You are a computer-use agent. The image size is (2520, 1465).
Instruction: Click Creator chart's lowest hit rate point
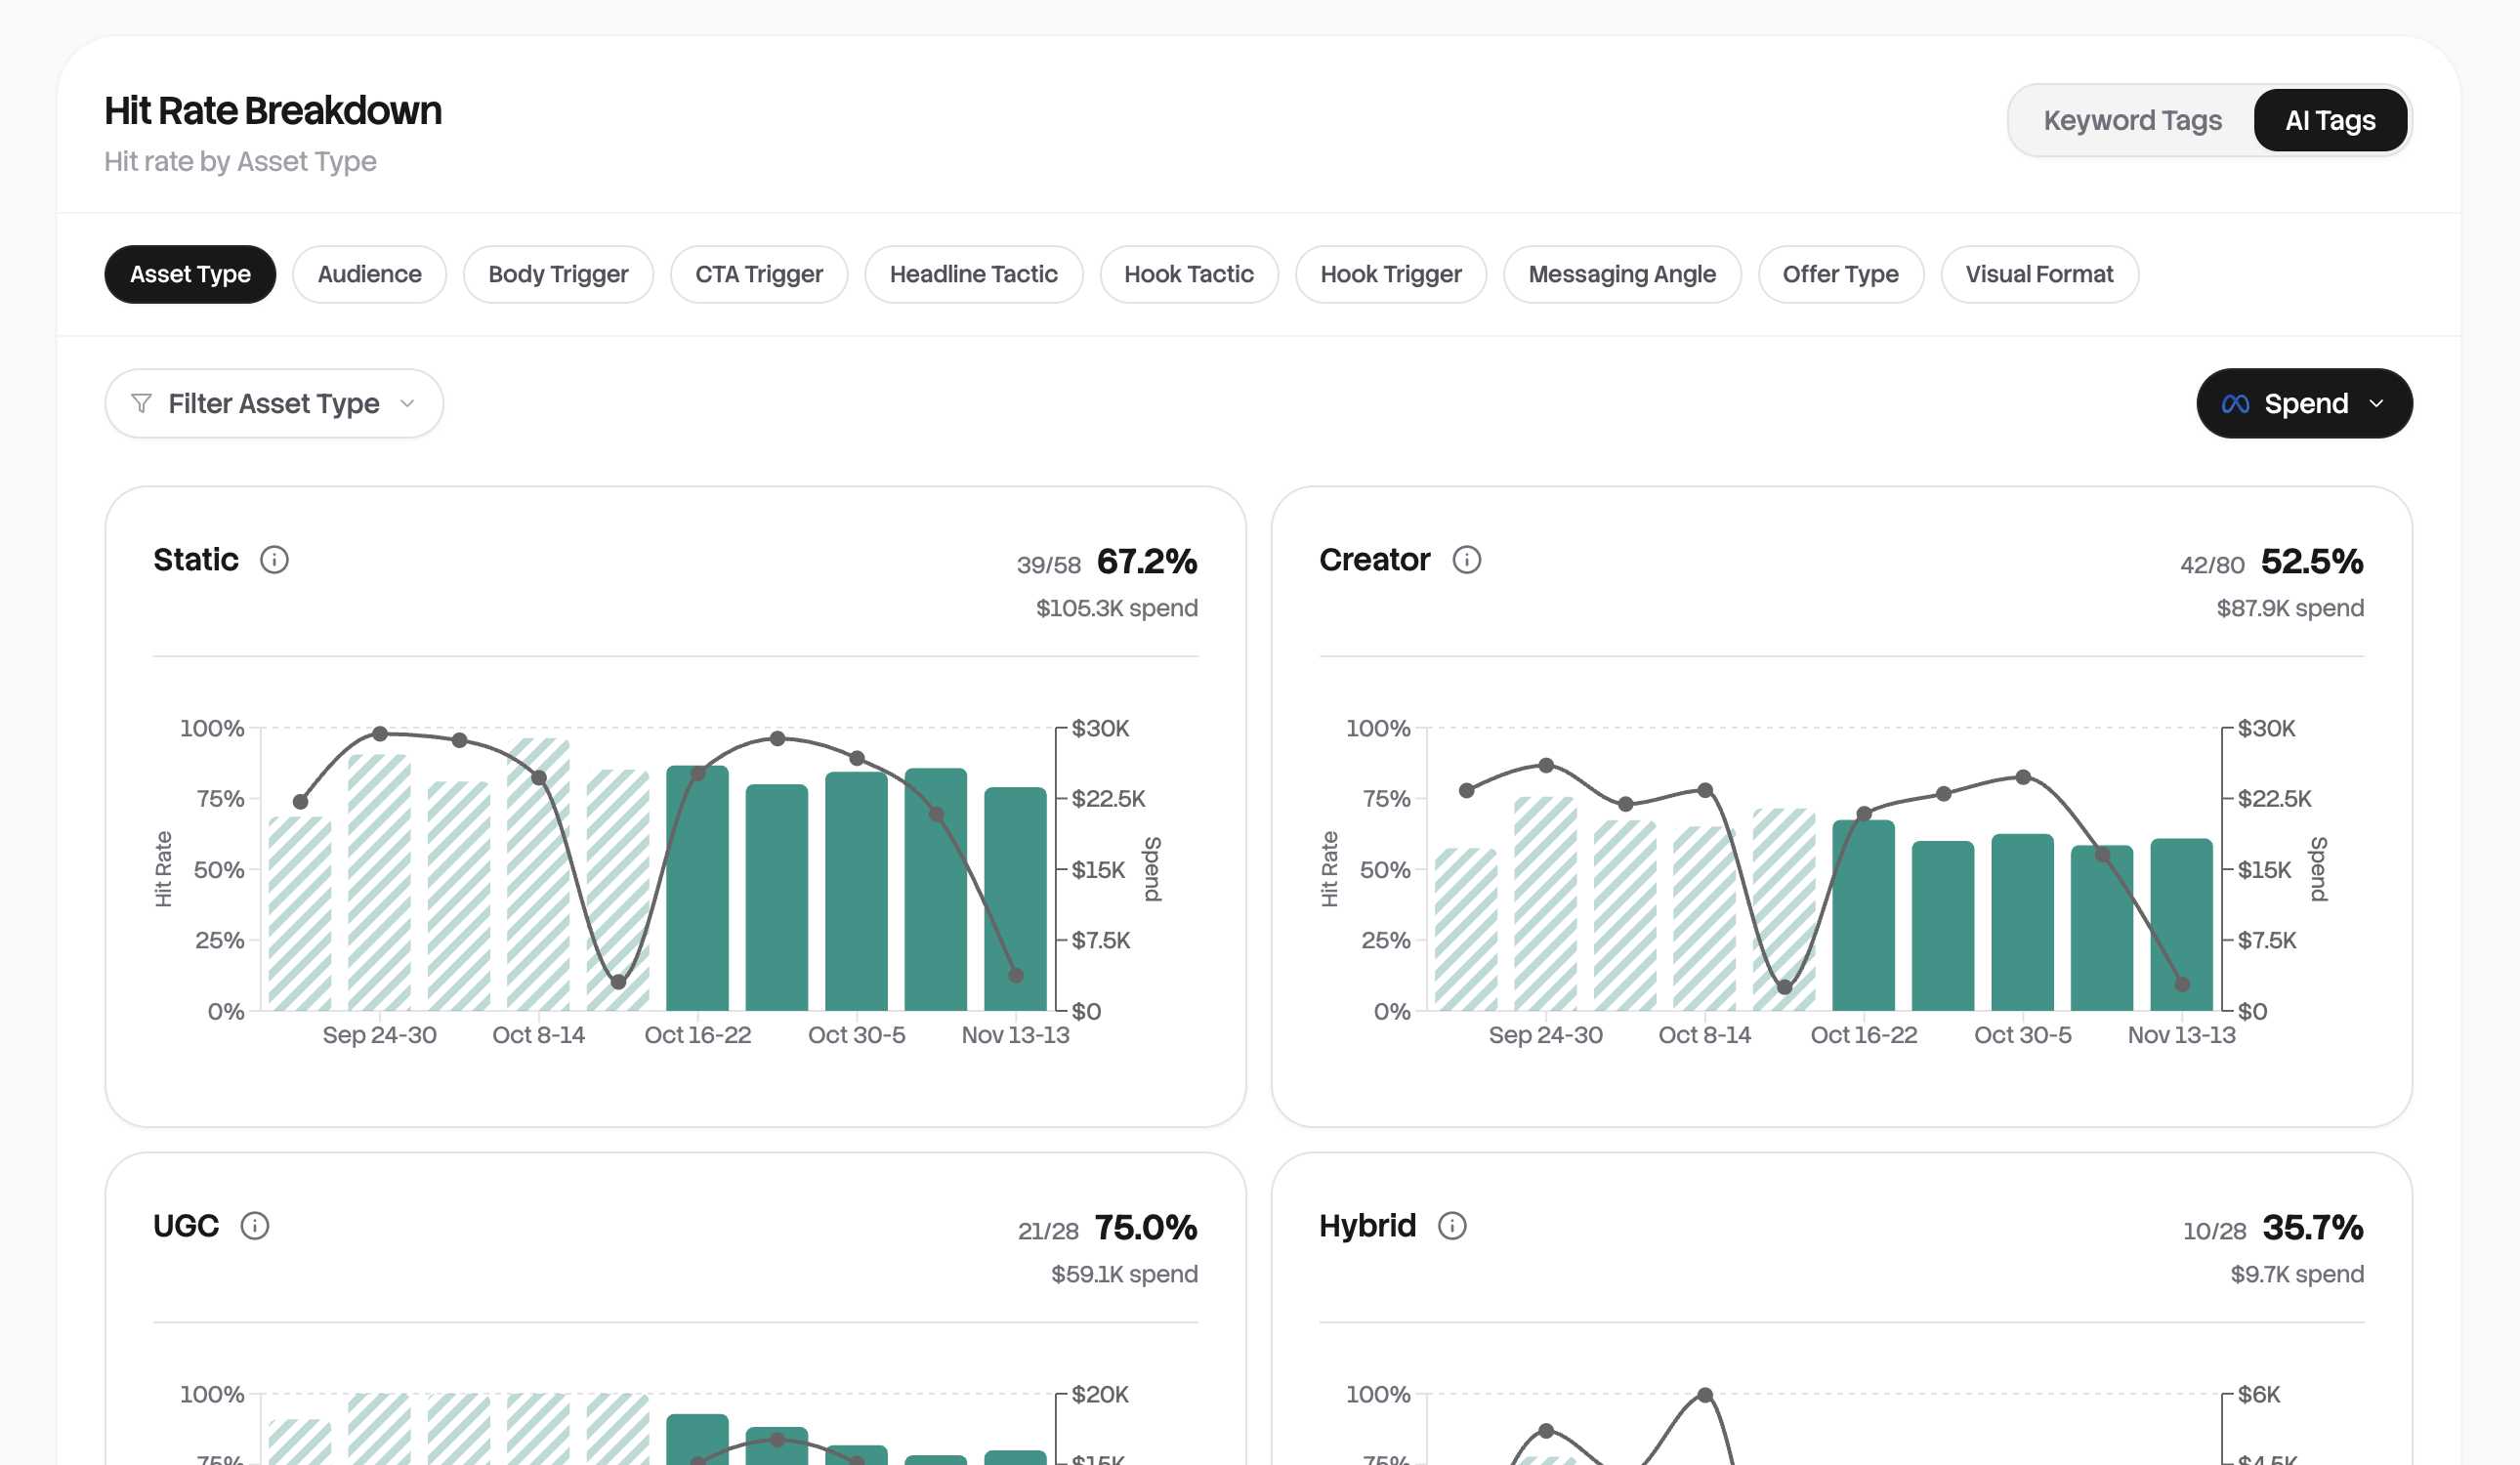[x=1784, y=987]
